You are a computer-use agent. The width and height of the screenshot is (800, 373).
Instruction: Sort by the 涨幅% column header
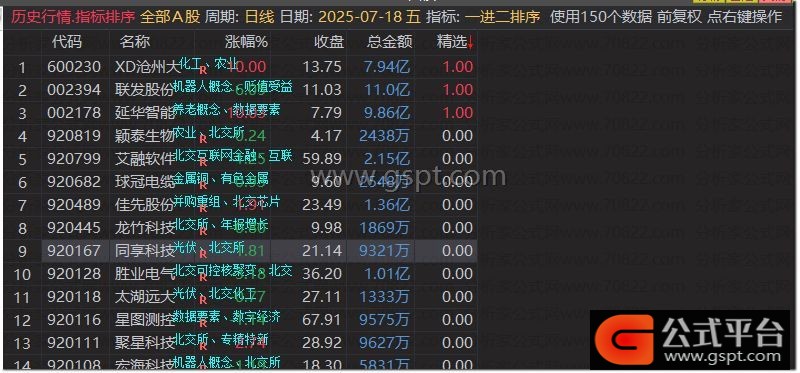pos(246,42)
